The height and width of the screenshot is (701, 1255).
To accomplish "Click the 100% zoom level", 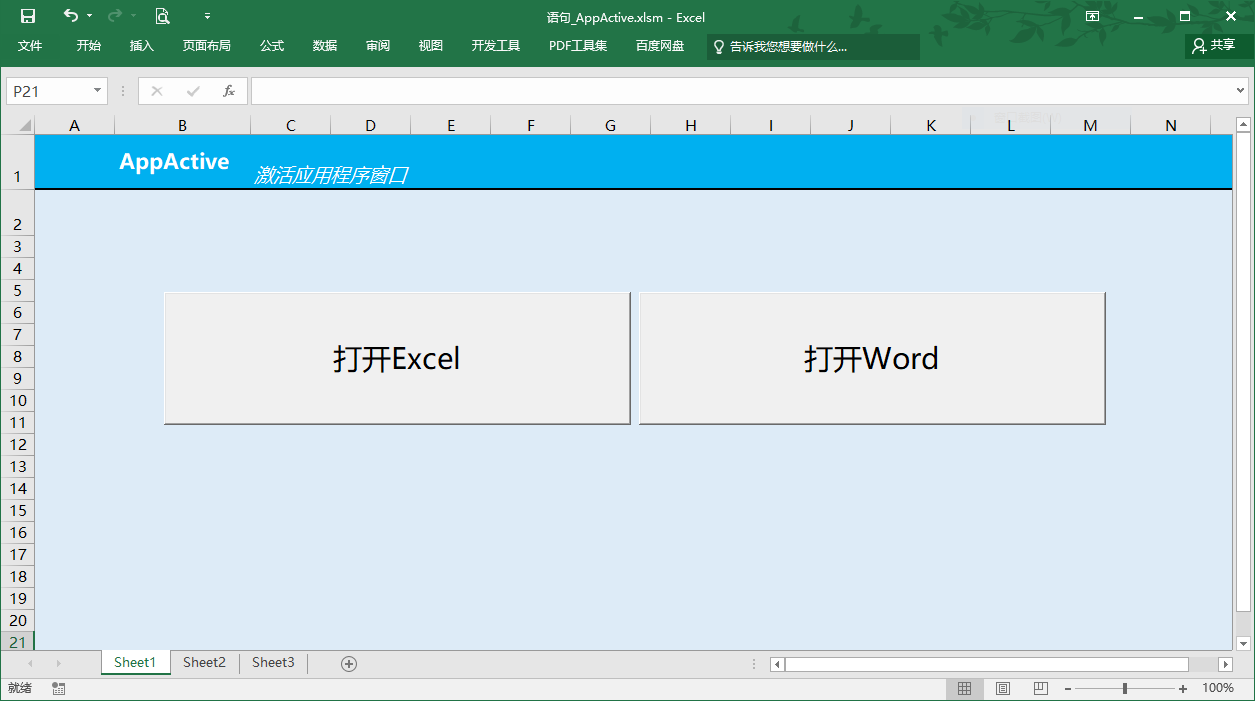I will pyautogui.click(x=1217, y=688).
